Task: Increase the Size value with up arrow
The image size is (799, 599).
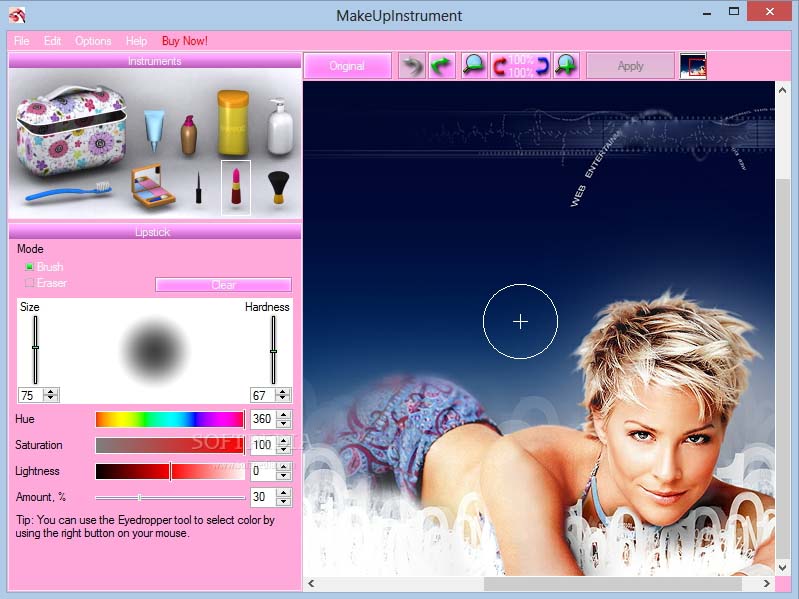Action: (x=51, y=392)
